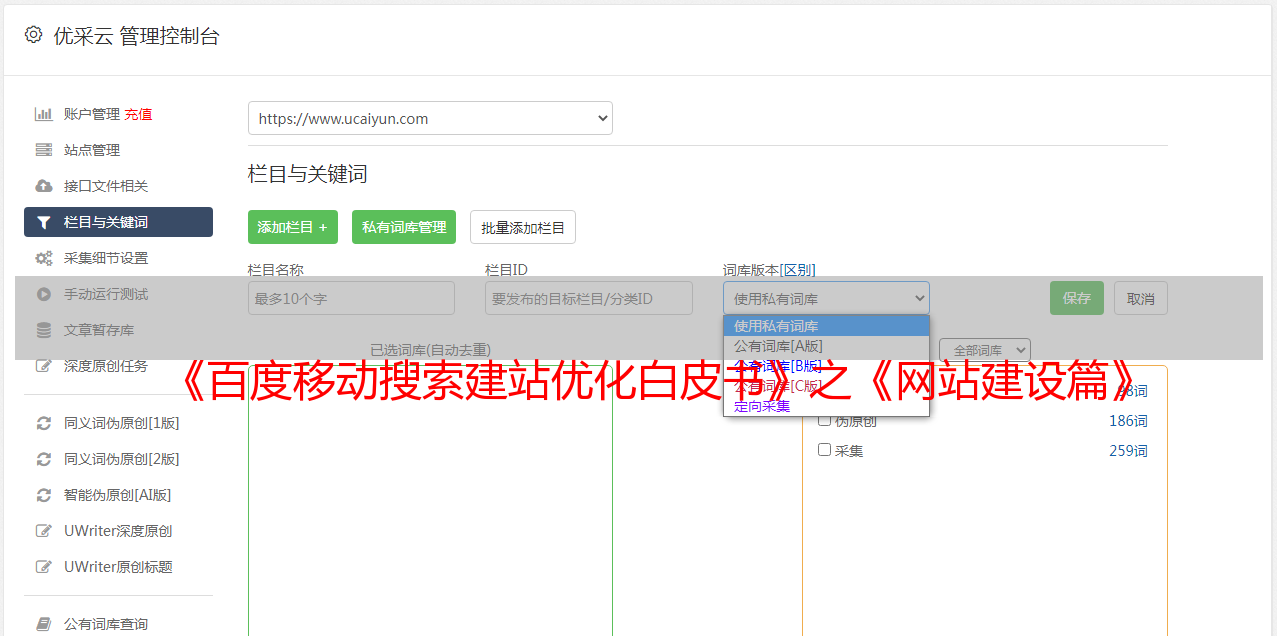Choose 使用私有词库 option in dropdown list
1277x636 pixels.
[x=826, y=326]
